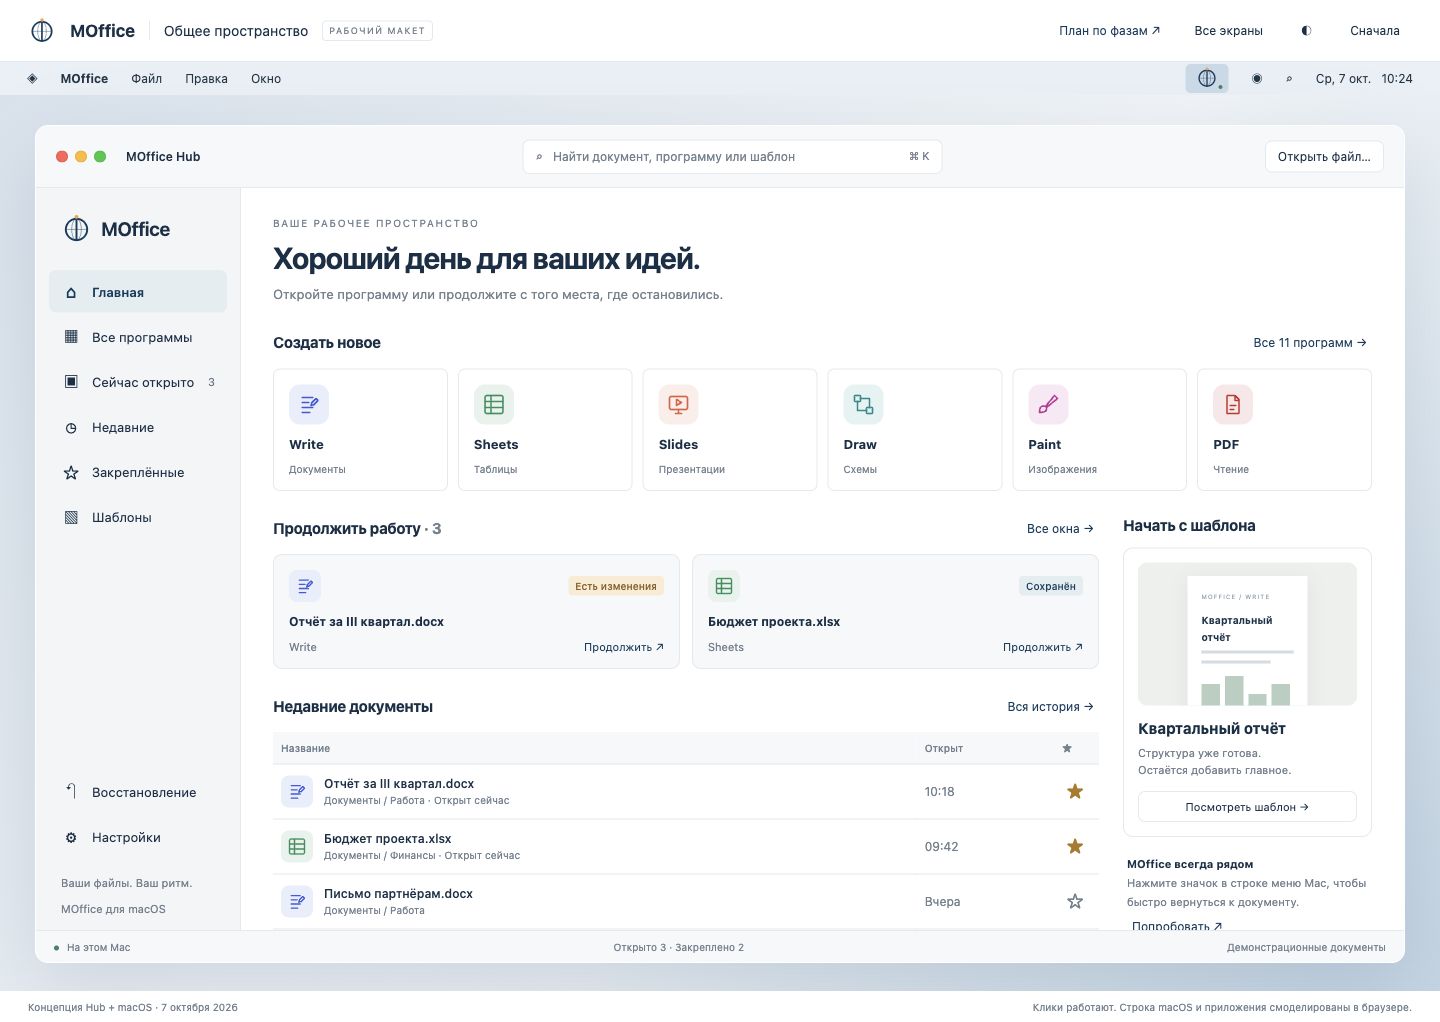
Task: Open the План по фазам link
Action: point(1110,31)
